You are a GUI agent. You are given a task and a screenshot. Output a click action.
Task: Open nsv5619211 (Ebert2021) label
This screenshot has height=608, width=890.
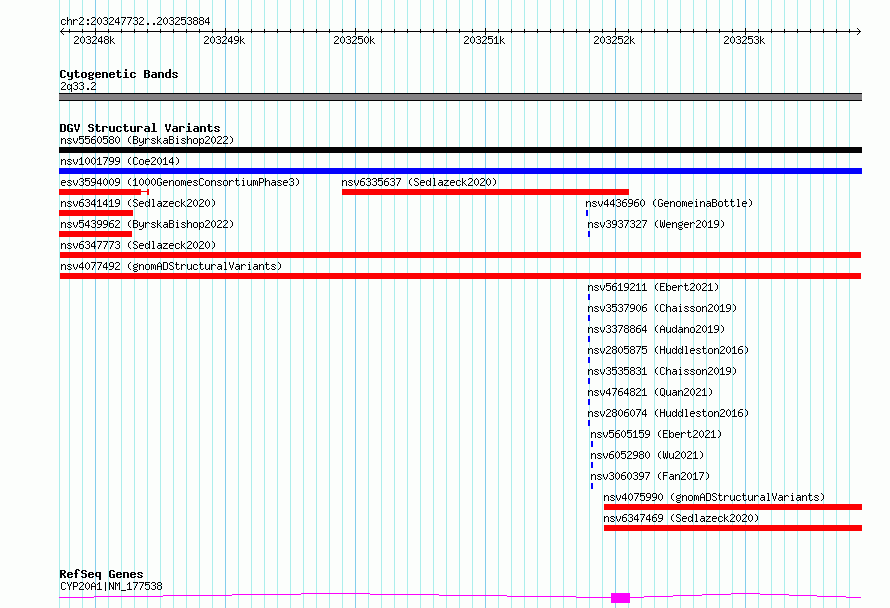tap(653, 287)
